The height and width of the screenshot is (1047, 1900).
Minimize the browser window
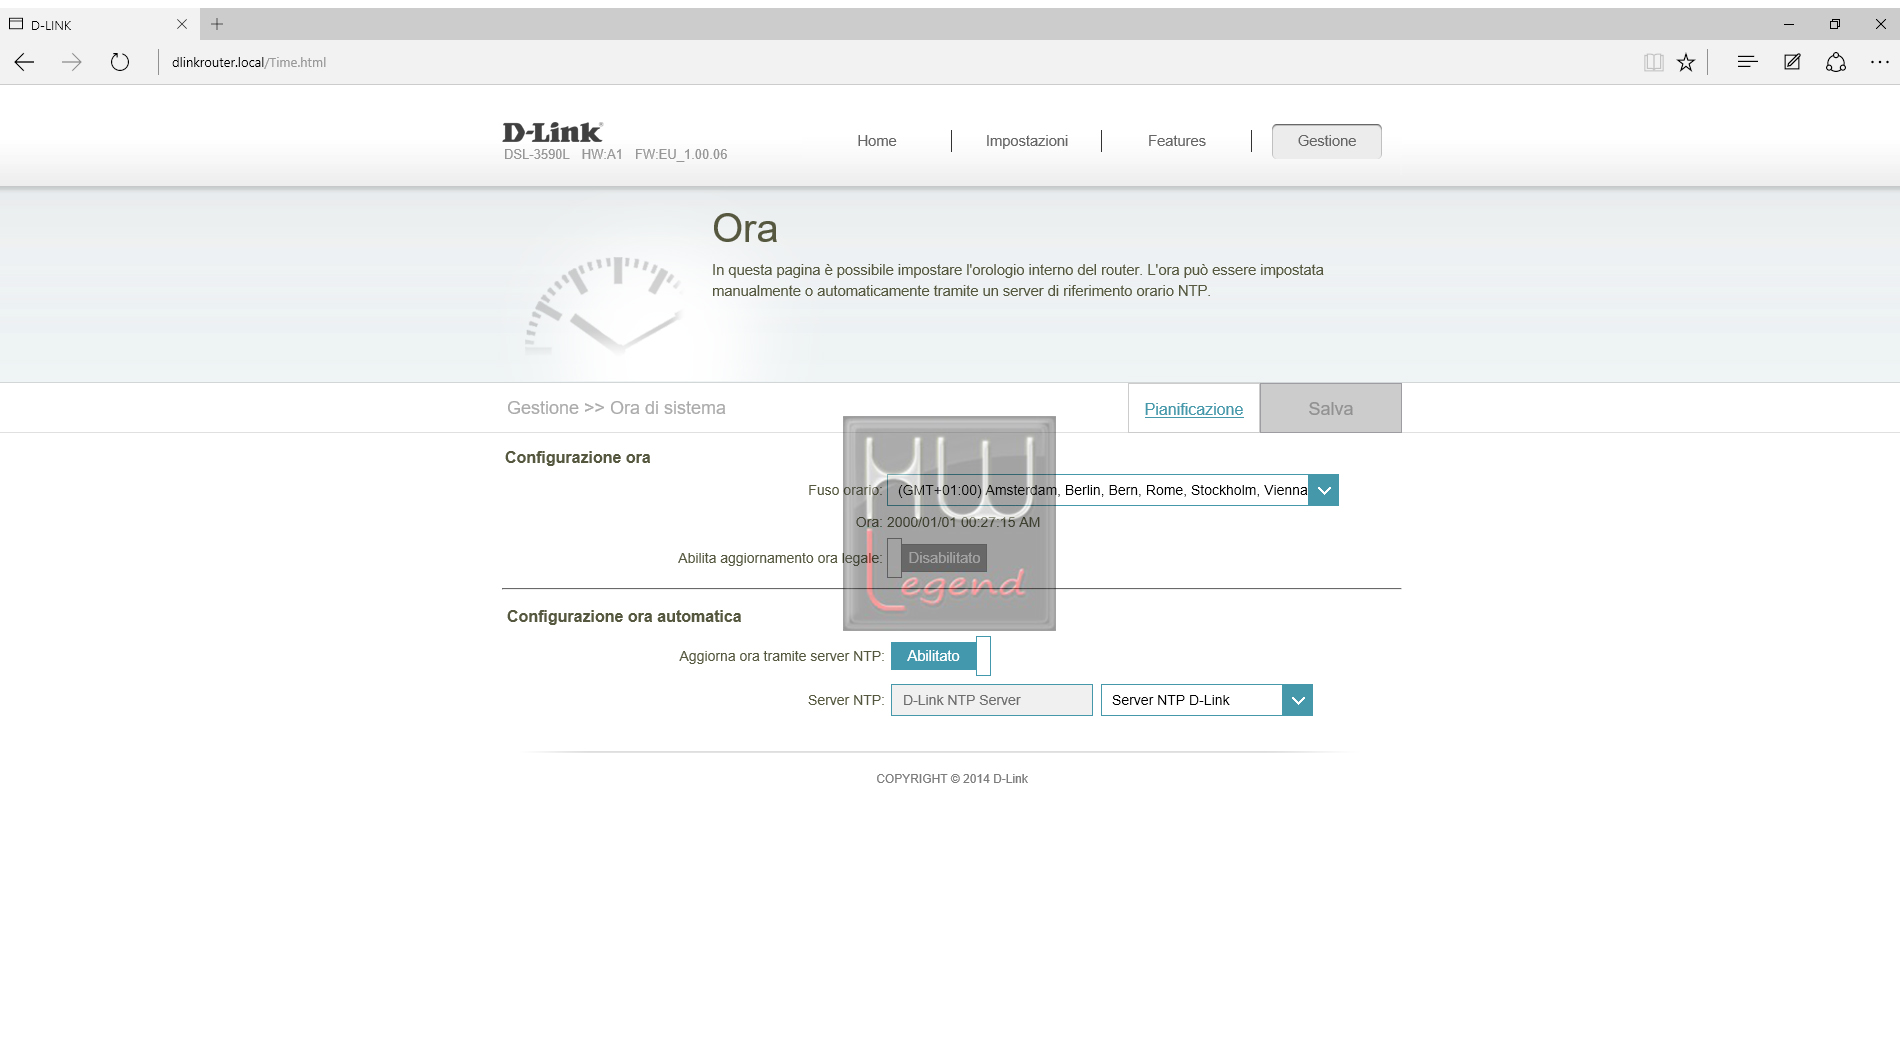point(1789,24)
